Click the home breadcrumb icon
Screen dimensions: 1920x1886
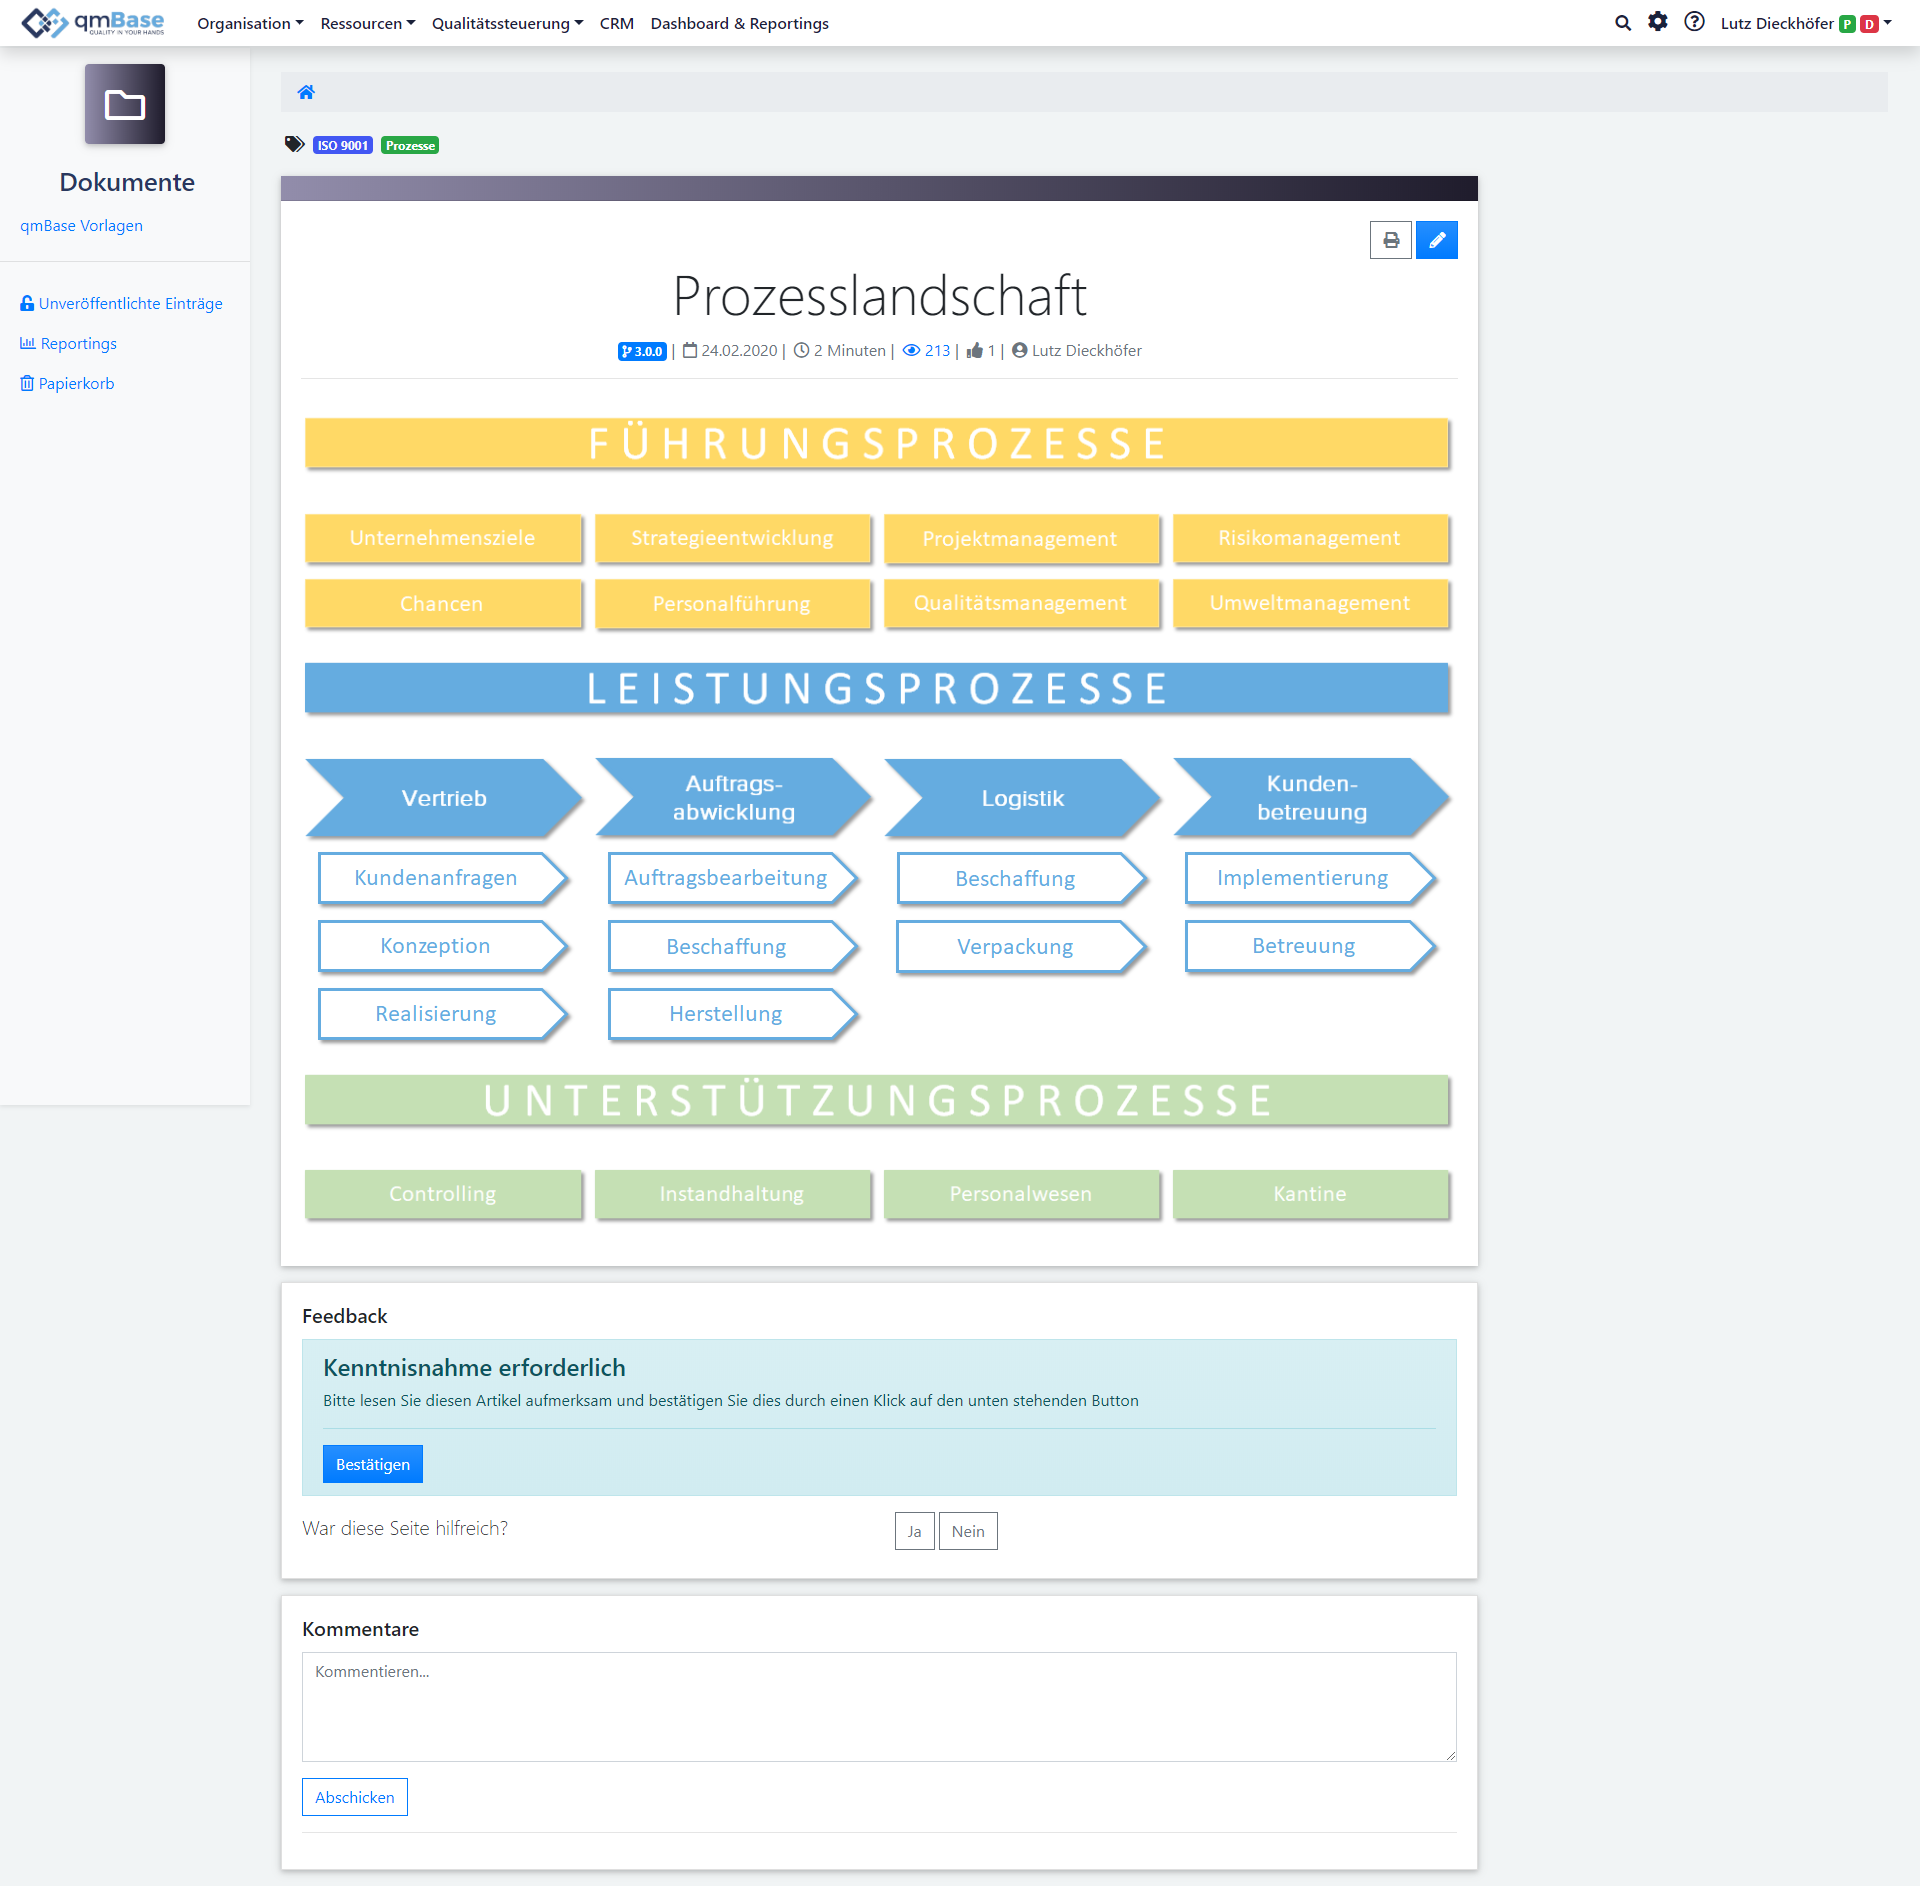pyautogui.click(x=306, y=92)
